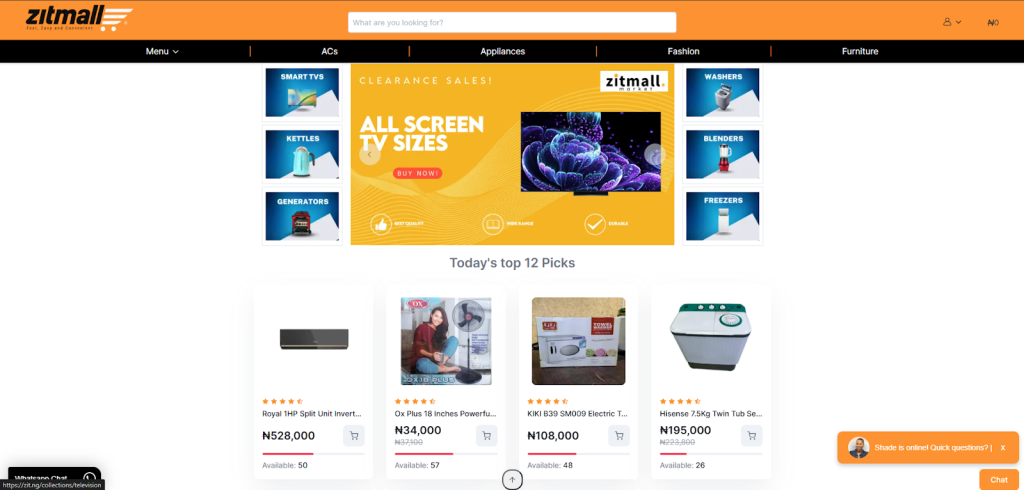Open the orange Chat button
Viewport: 1024px width, 490px height.
point(999,480)
